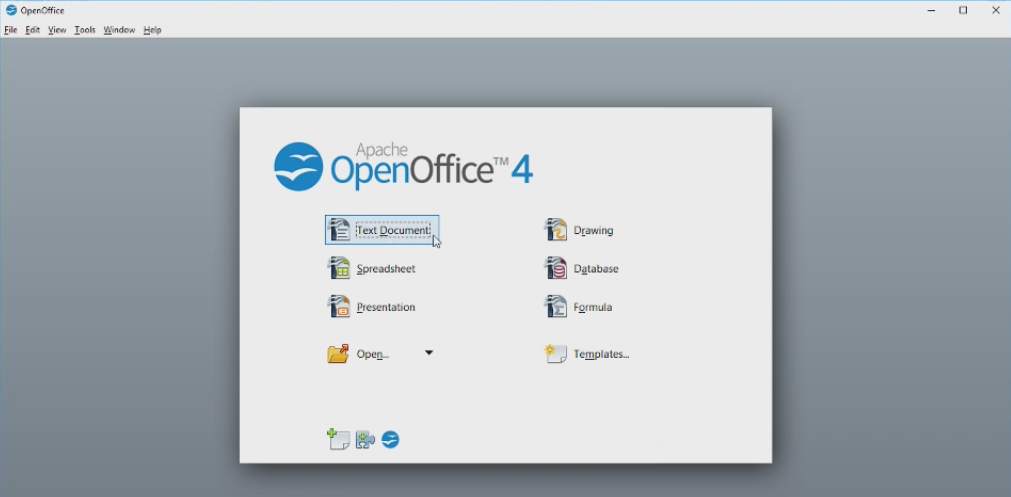Screen dimensions: 1011x497
Task: Open the Tools menu
Action: (x=85, y=30)
